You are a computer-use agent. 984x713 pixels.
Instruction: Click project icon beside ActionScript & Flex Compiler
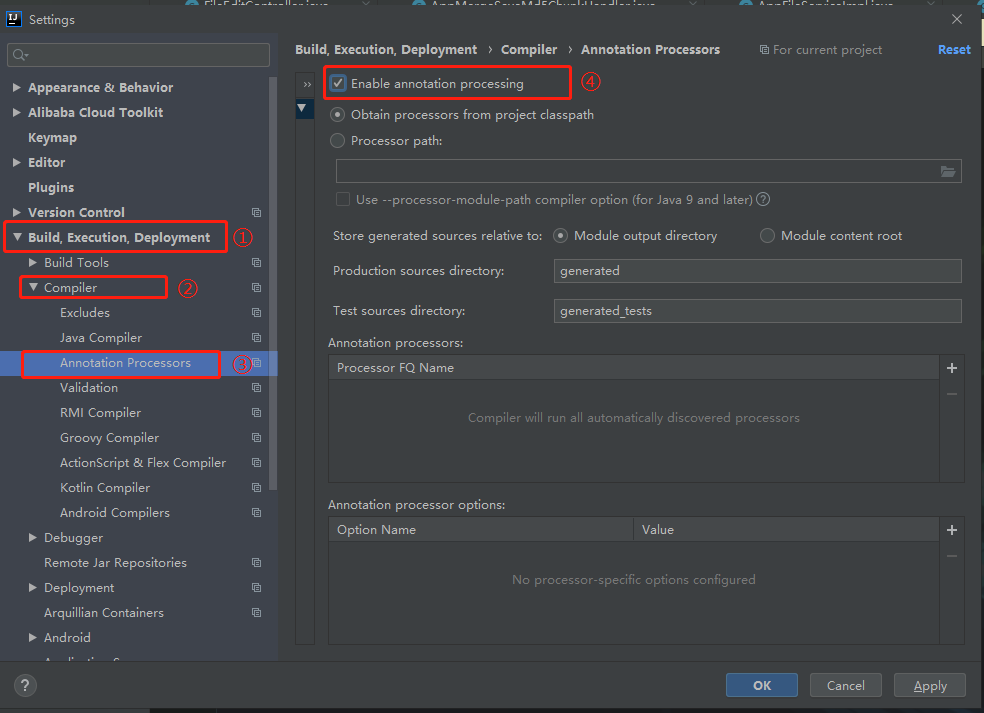257,463
